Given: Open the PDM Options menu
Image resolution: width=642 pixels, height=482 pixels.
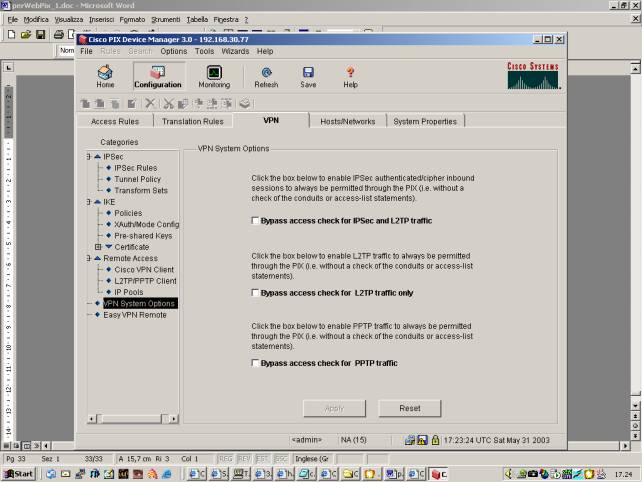Looking at the screenshot, I should (x=174, y=51).
